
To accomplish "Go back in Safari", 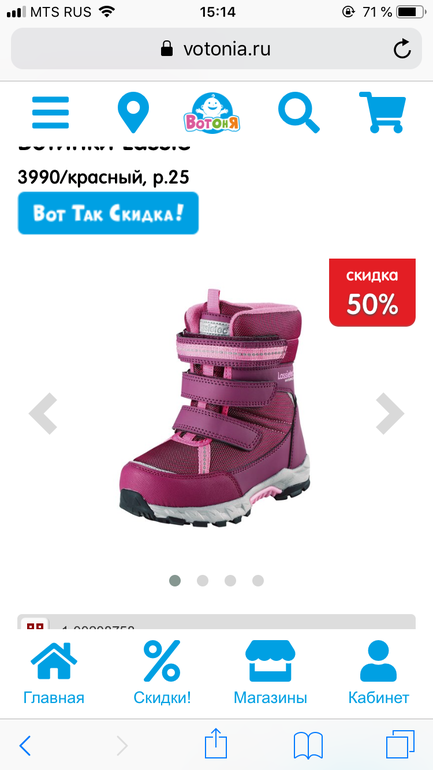I will tap(25, 746).
